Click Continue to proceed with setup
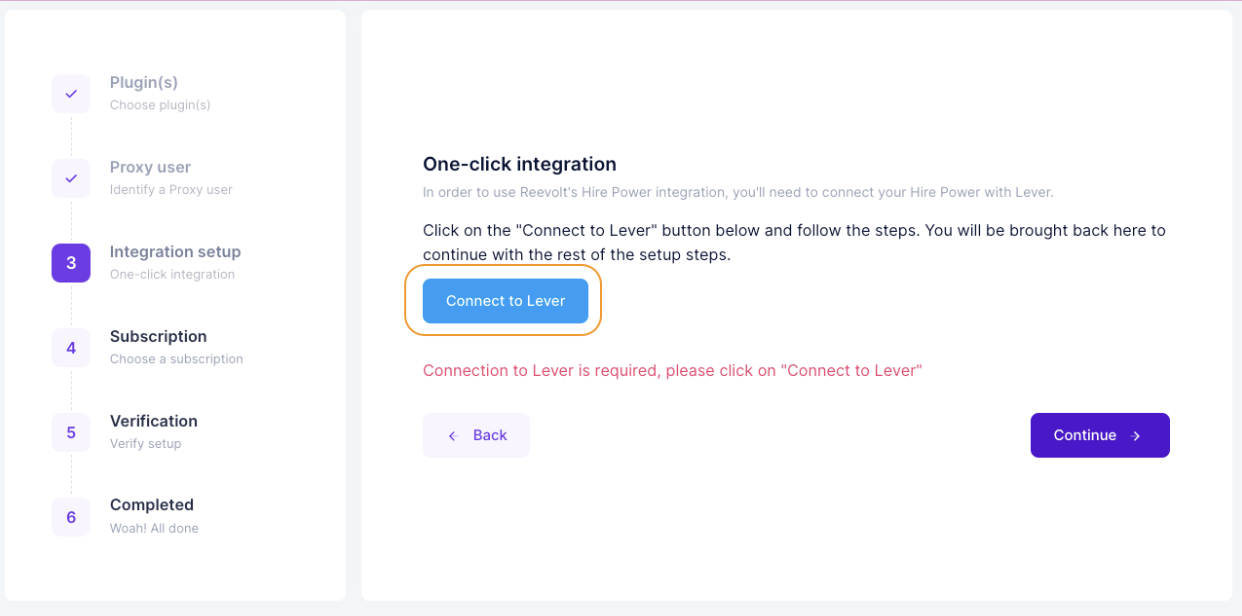Screen dimensions: 1242x616 tap(1100, 435)
